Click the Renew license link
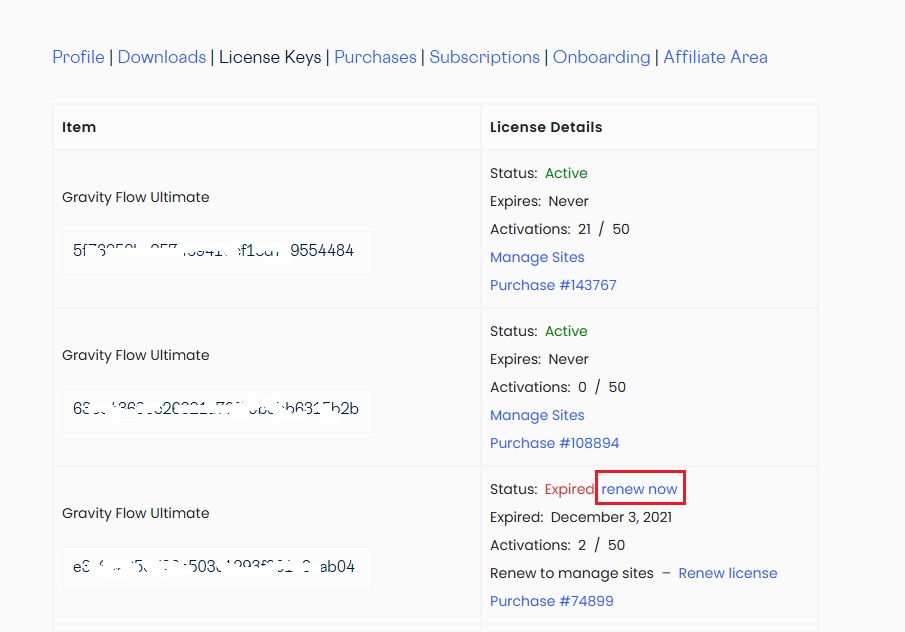Image resolution: width=905 pixels, height=632 pixels. [727, 573]
